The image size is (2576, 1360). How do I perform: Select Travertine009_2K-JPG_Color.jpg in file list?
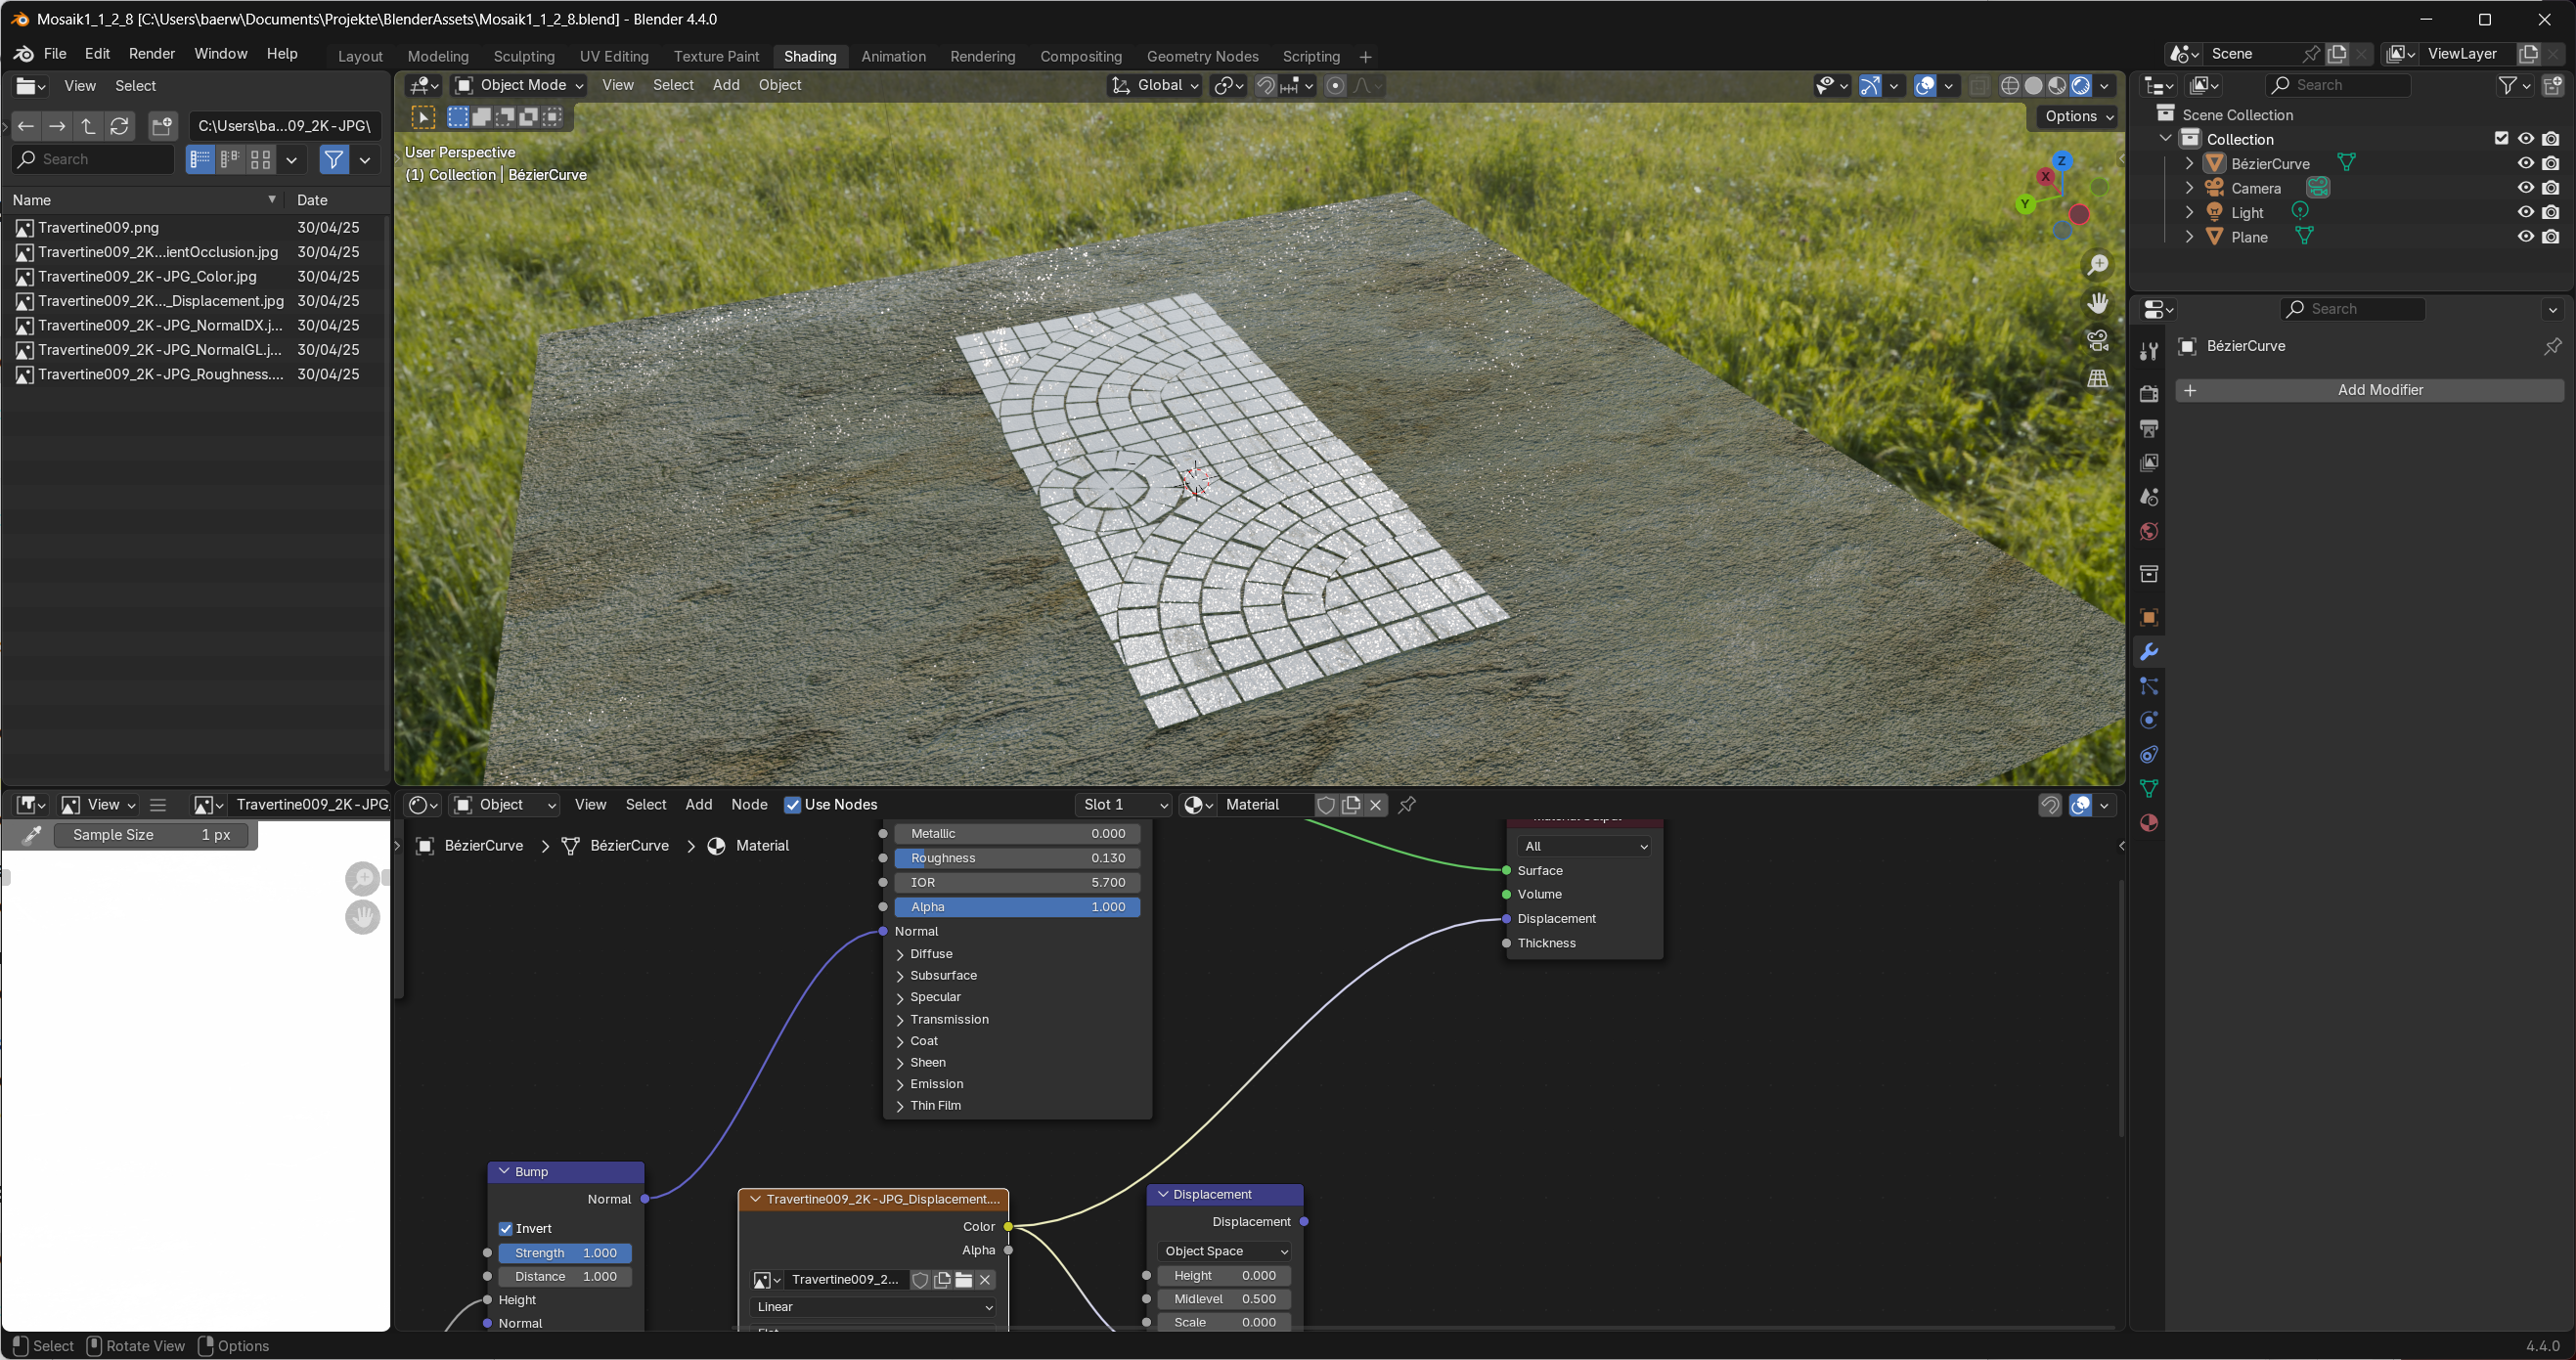(x=148, y=276)
